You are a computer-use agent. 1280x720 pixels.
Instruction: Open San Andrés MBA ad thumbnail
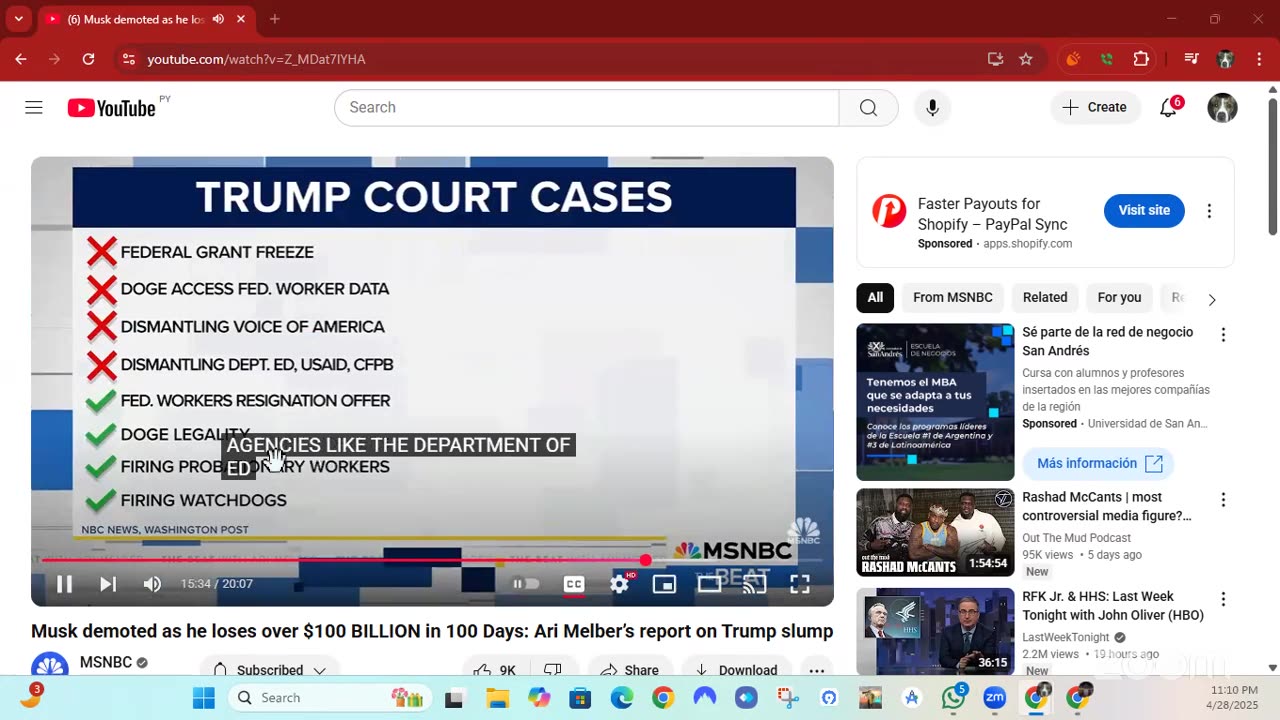click(x=935, y=402)
